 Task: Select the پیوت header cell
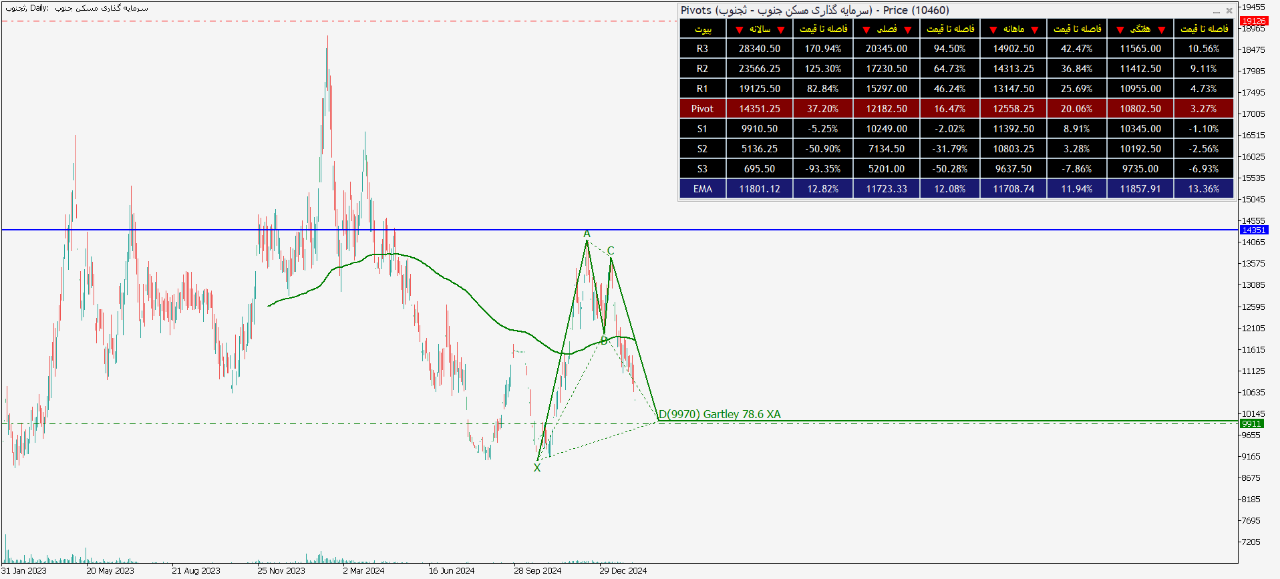702,29
